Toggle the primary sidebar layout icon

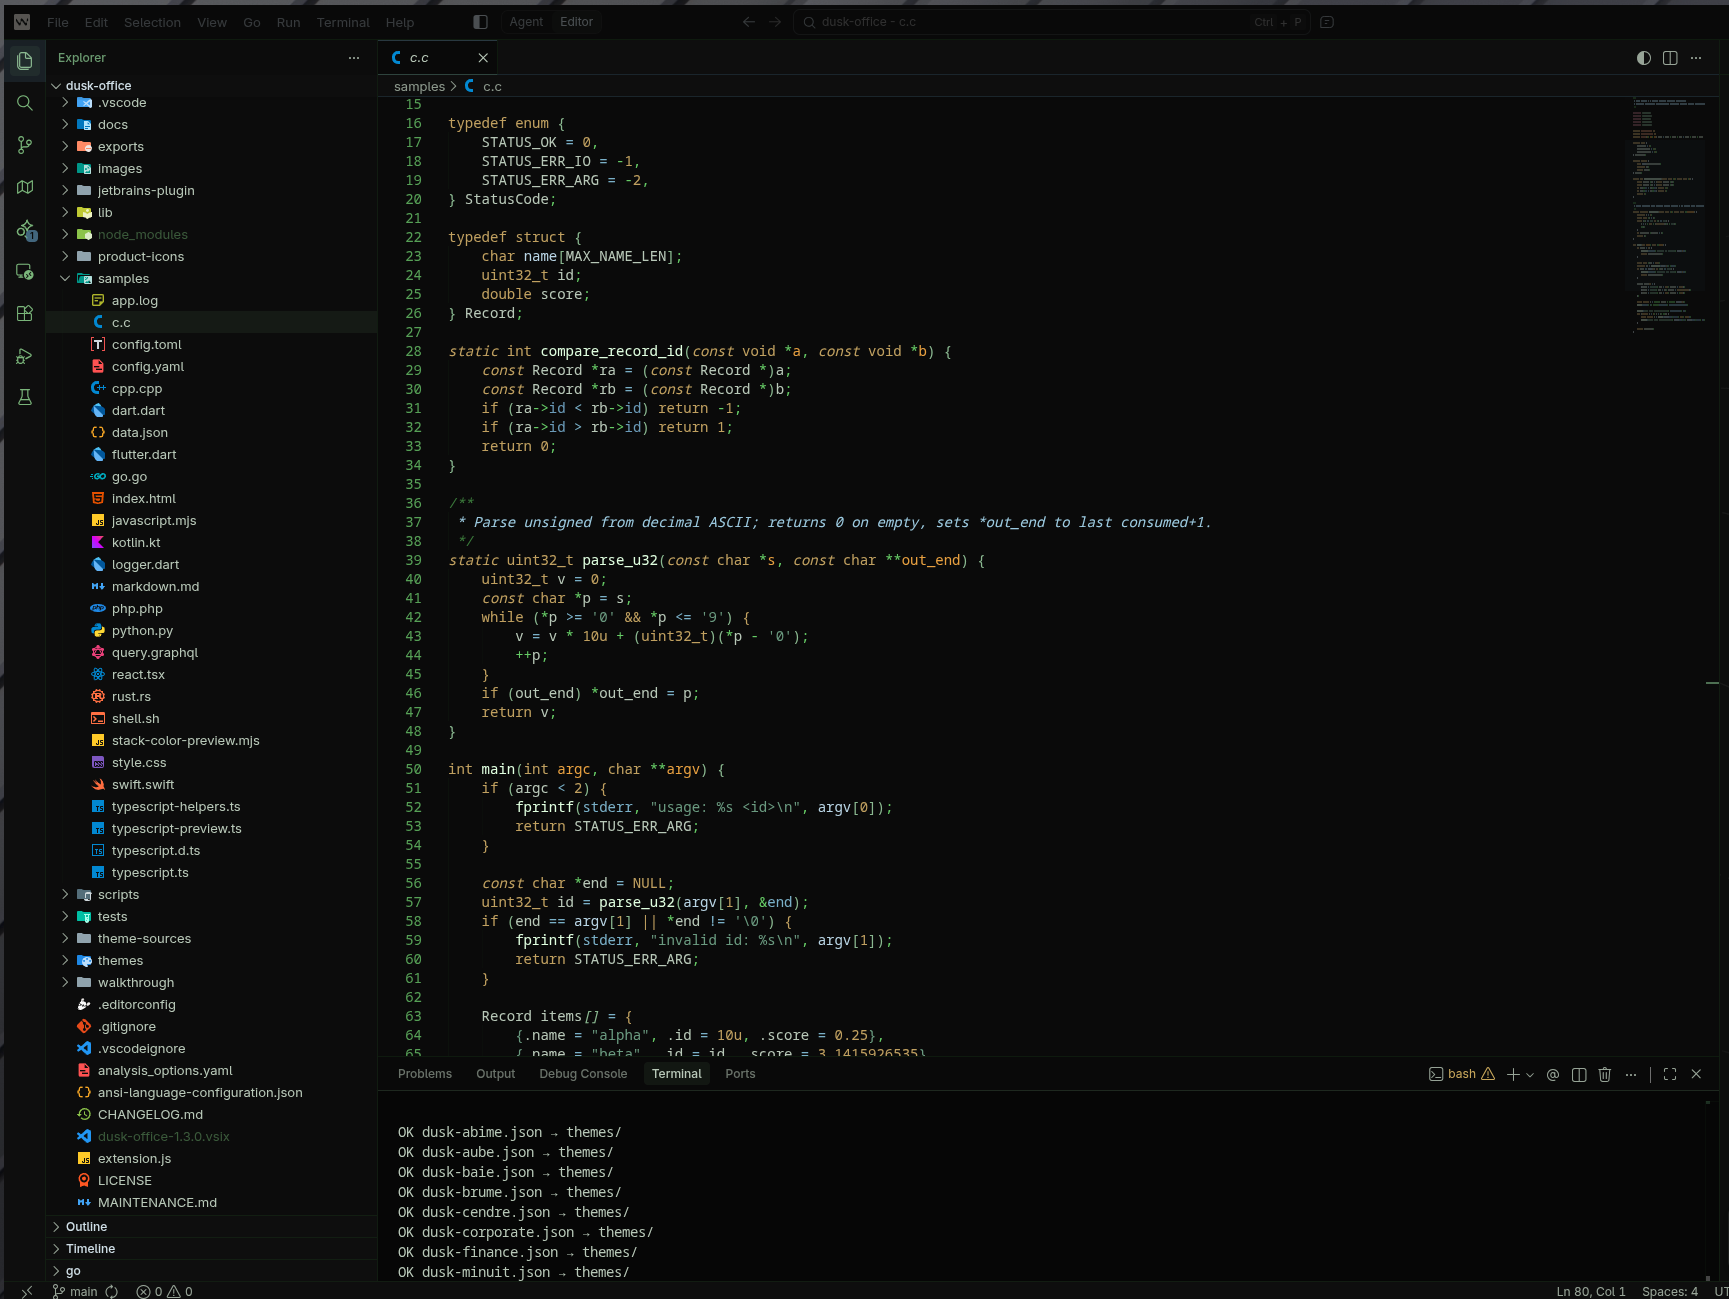pyautogui.click(x=480, y=22)
